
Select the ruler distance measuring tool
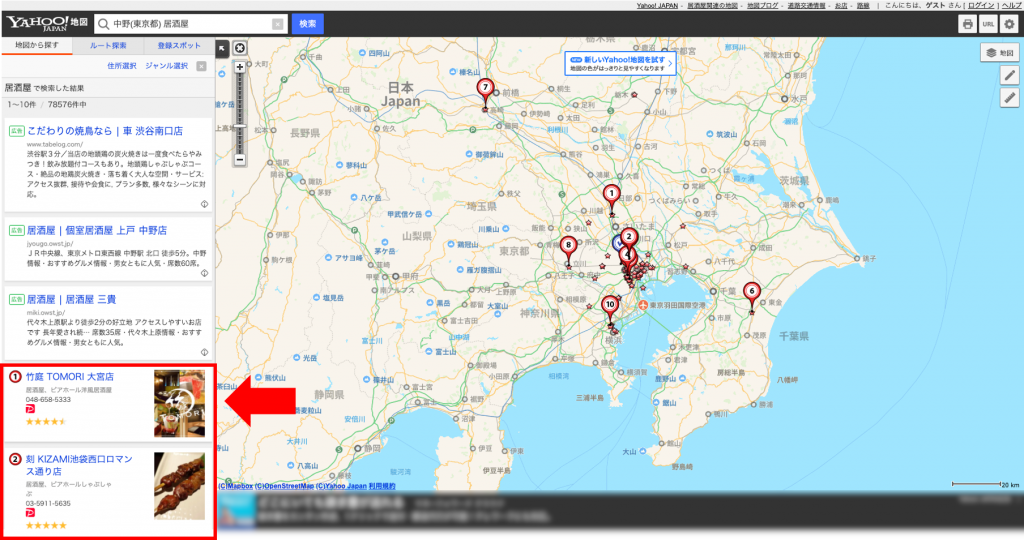click(1010, 98)
